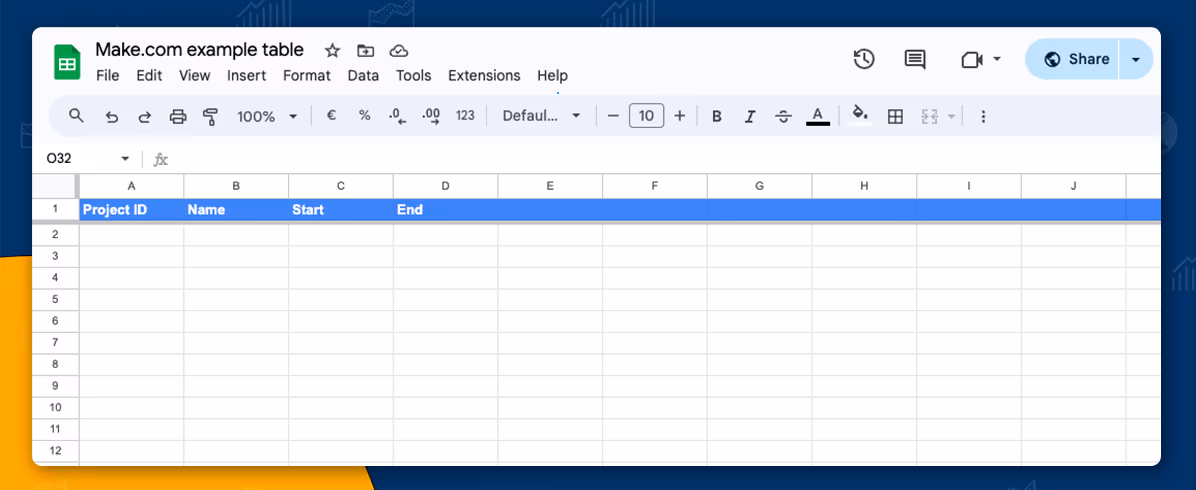Image resolution: width=1196 pixels, height=490 pixels.
Task: Open the Default font dropdown
Action: pyautogui.click(x=541, y=116)
